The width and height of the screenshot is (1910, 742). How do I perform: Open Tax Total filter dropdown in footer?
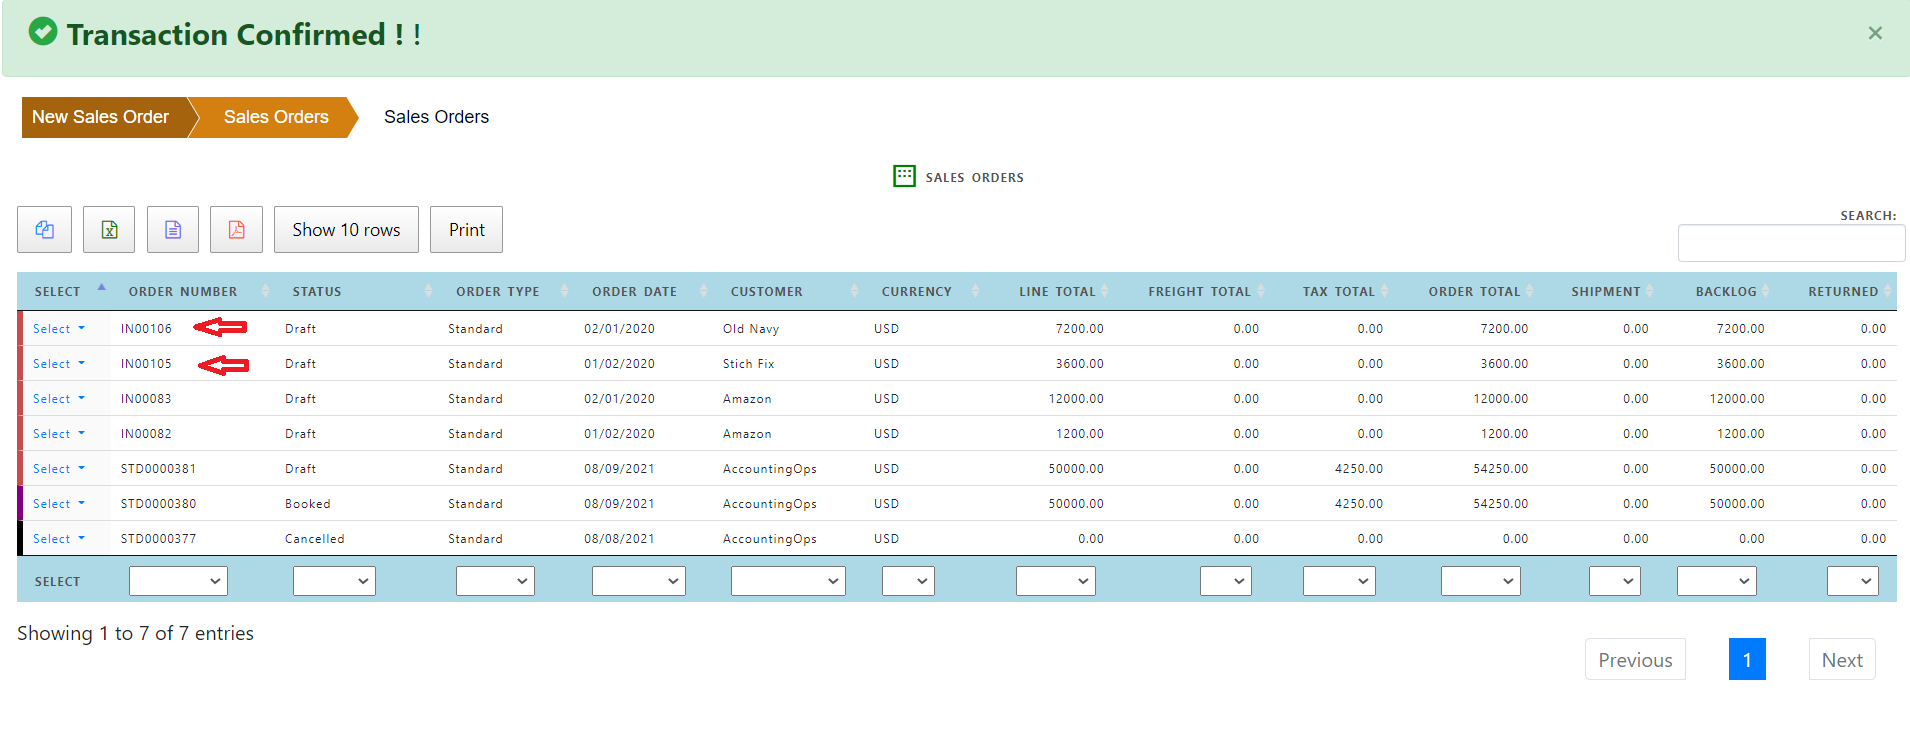[x=1339, y=581]
